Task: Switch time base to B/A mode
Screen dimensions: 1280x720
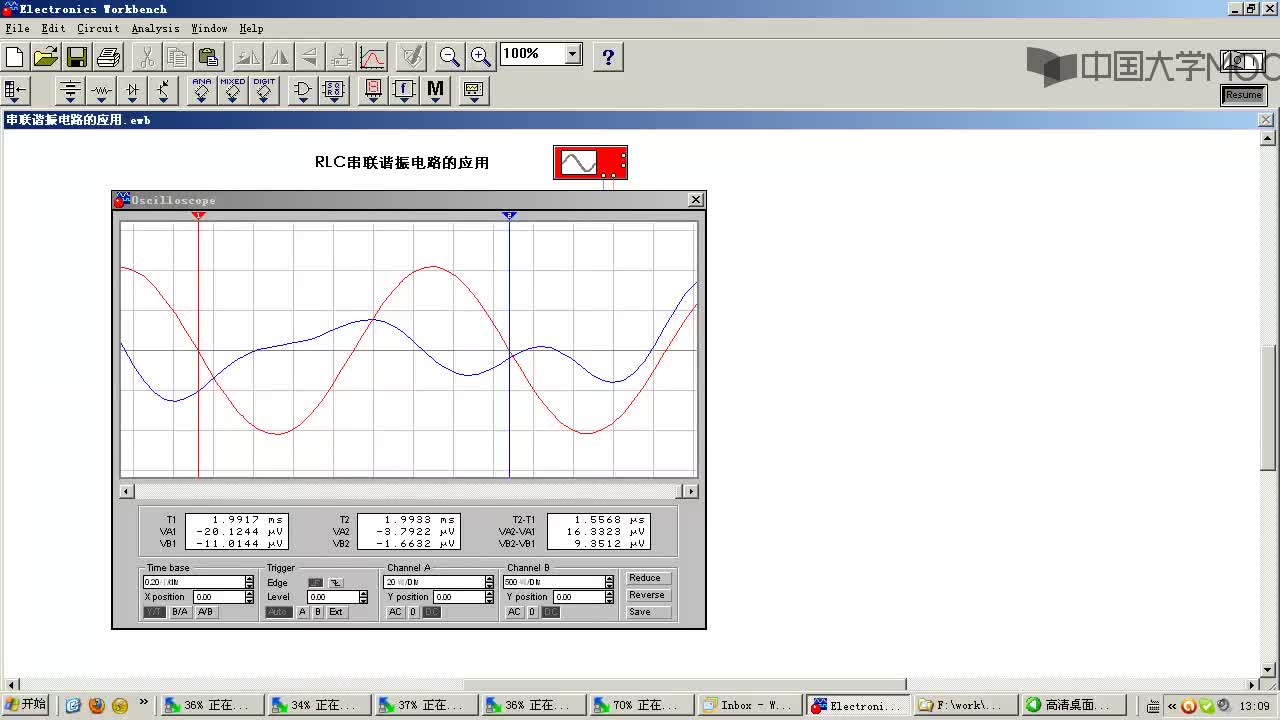Action: [x=180, y=612]
